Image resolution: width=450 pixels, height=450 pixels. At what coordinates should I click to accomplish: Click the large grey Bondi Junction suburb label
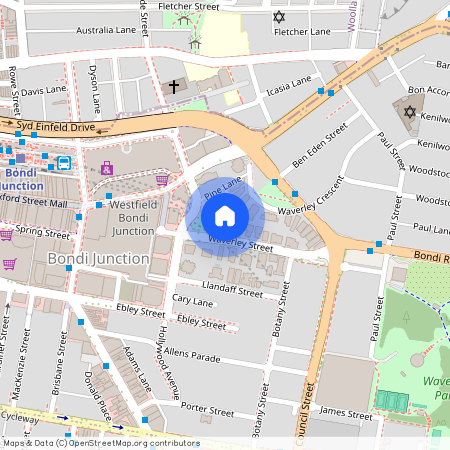click(98, 259)
